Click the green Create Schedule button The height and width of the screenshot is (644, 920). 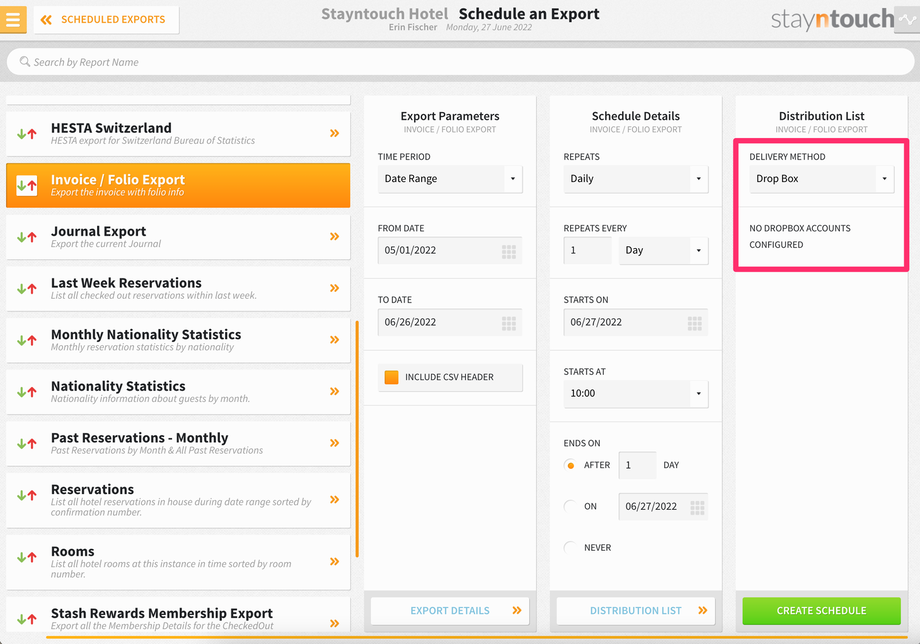click(821, 611)
